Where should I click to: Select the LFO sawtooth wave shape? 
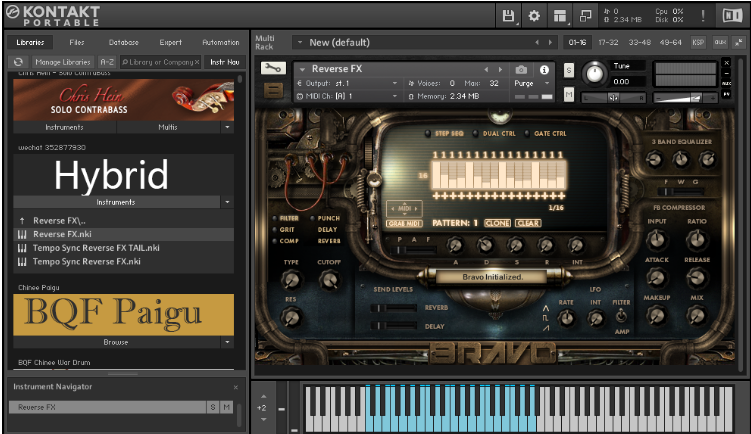[546, 328]
